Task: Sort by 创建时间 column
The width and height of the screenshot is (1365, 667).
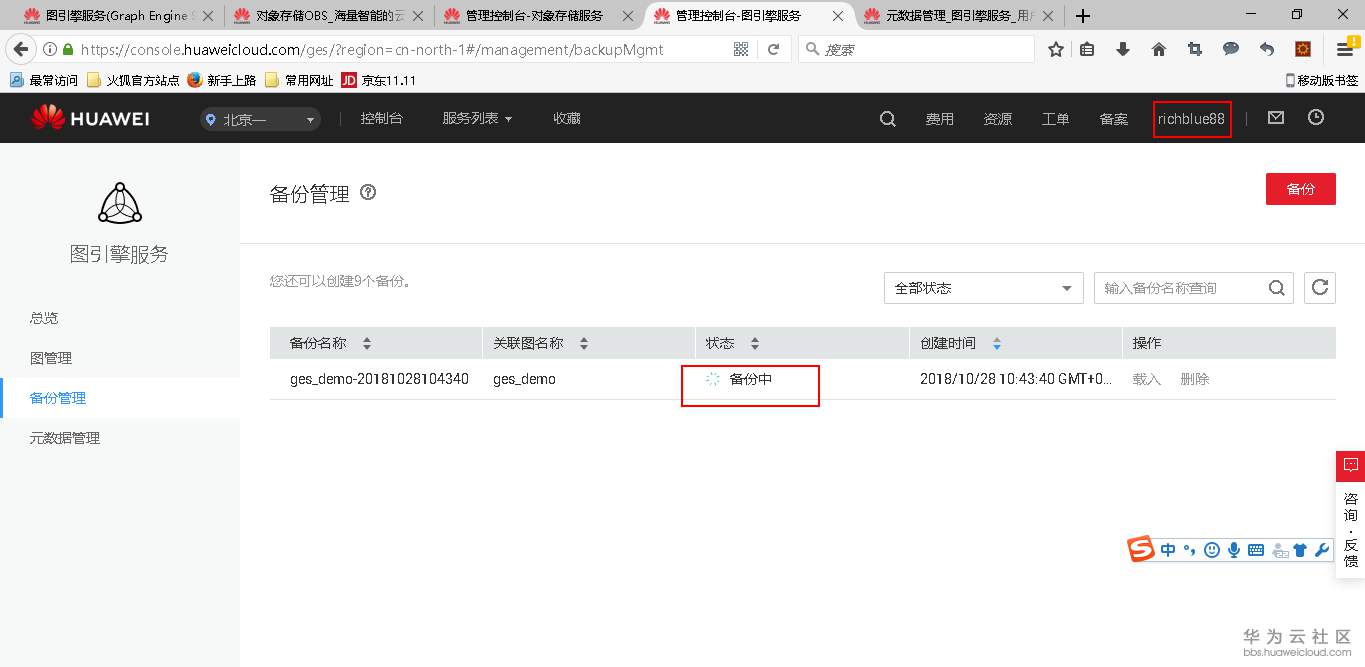Action: tap(997, 343)
